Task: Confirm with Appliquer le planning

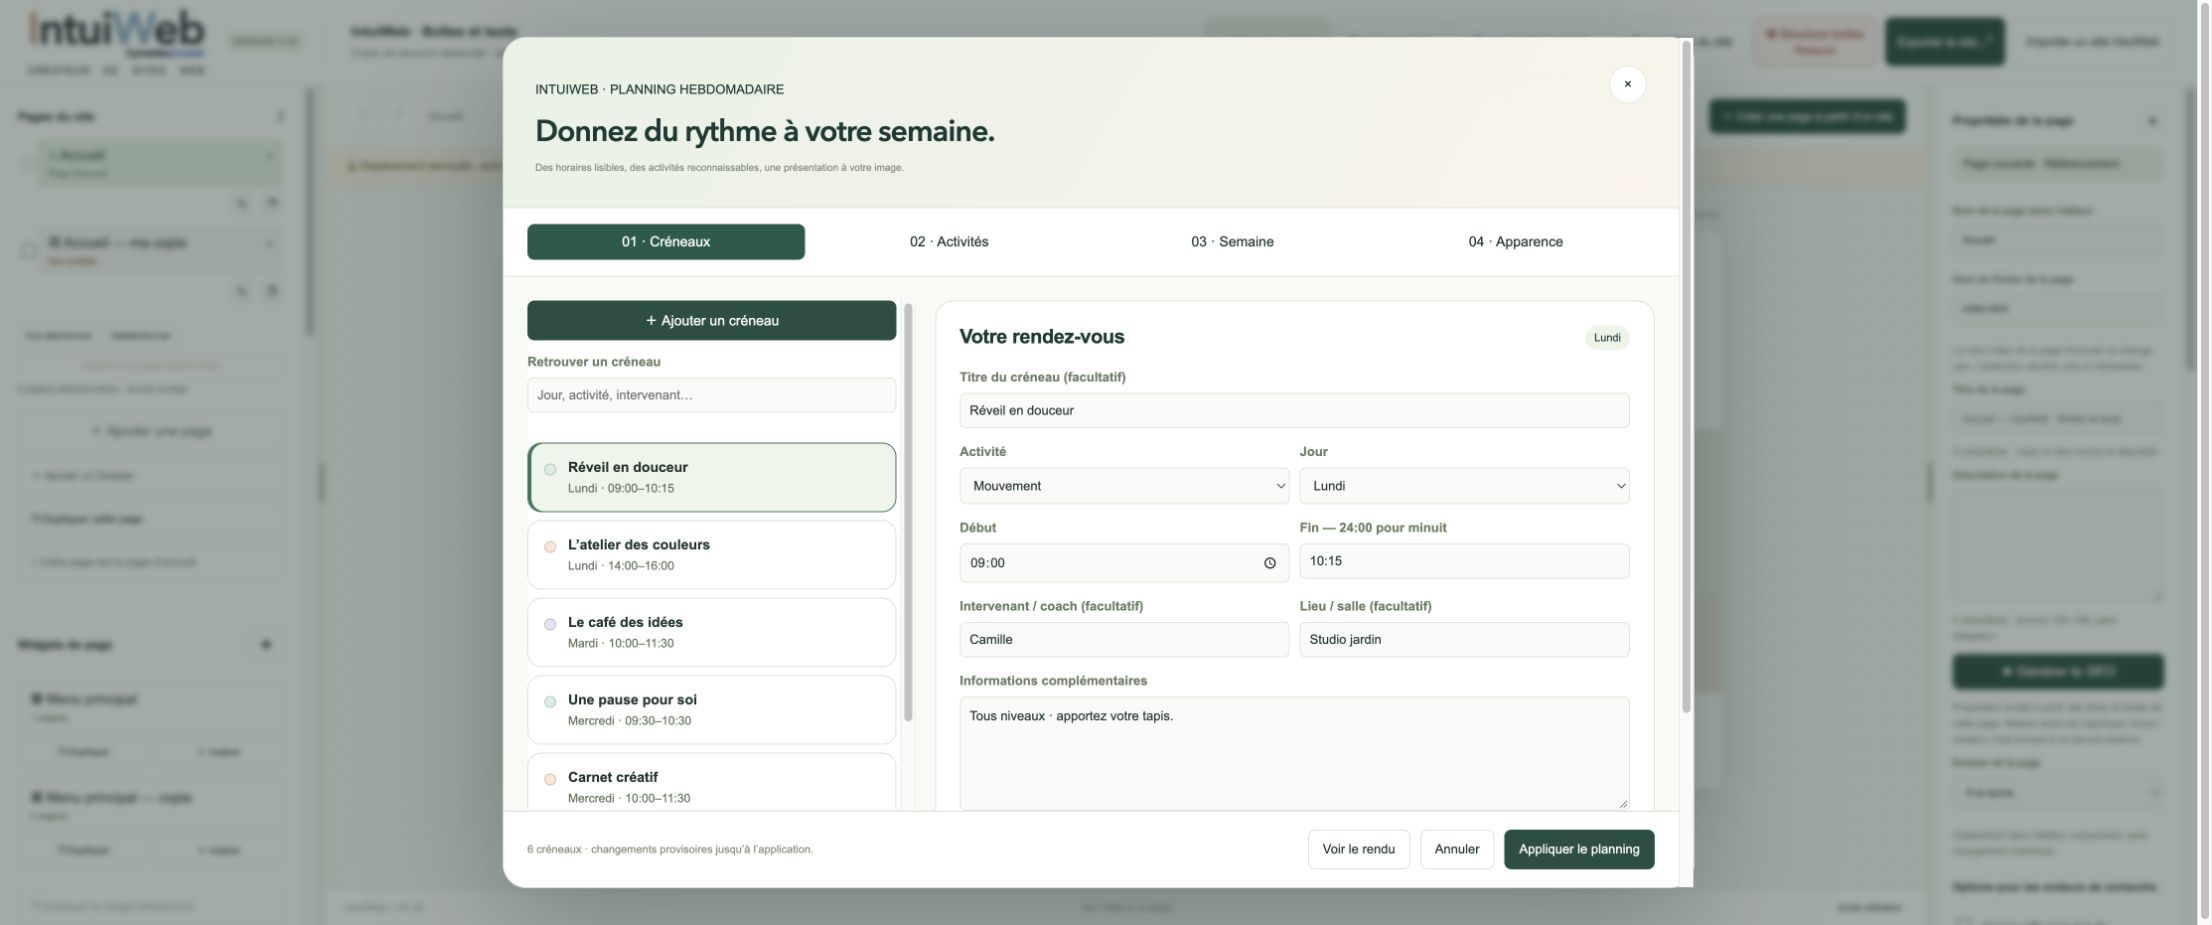Action: [1579, 849]
